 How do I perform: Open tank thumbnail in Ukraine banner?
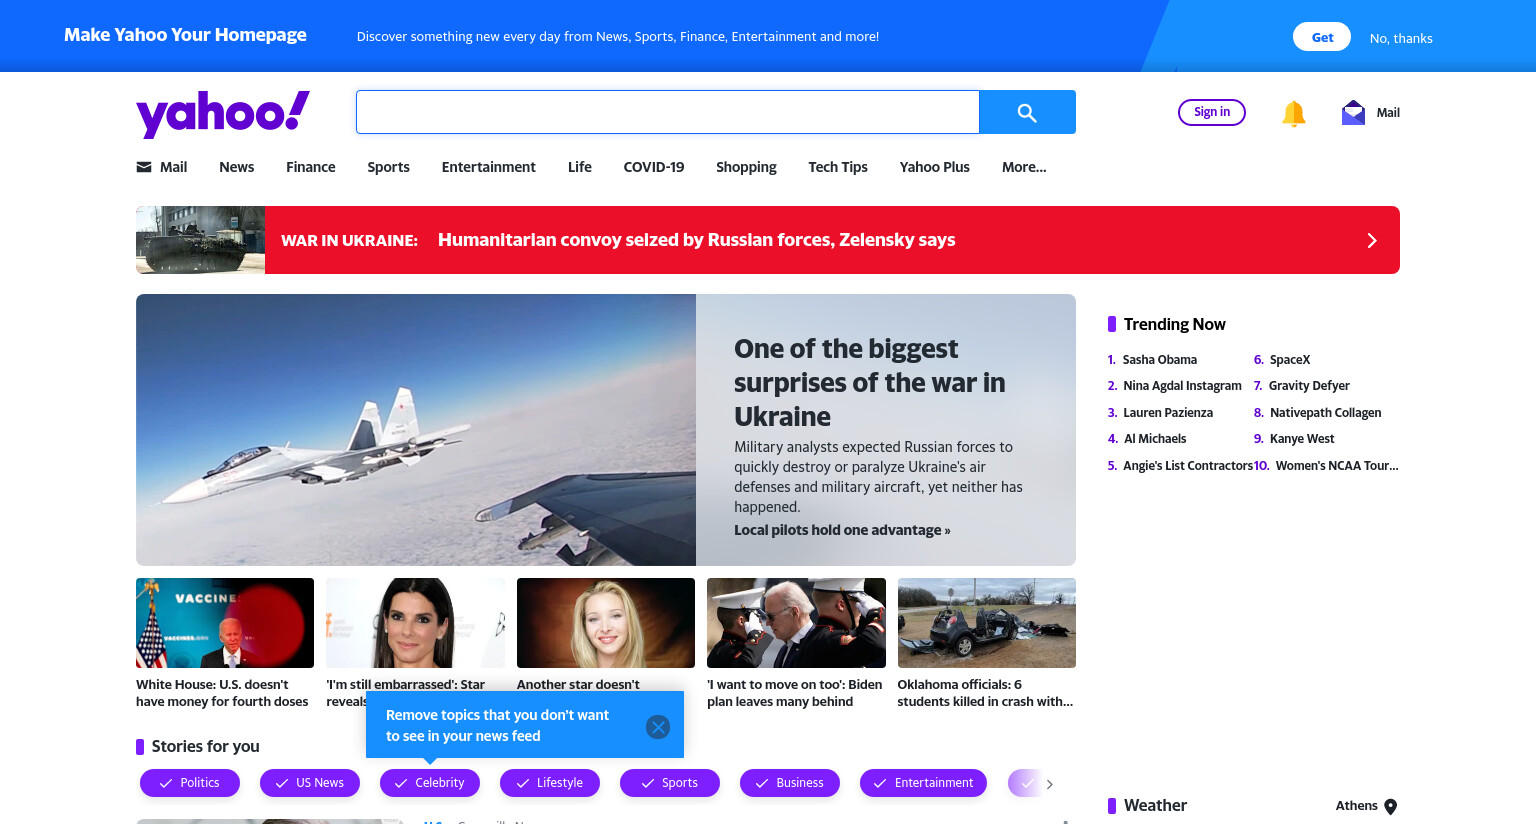pos(200,240)
